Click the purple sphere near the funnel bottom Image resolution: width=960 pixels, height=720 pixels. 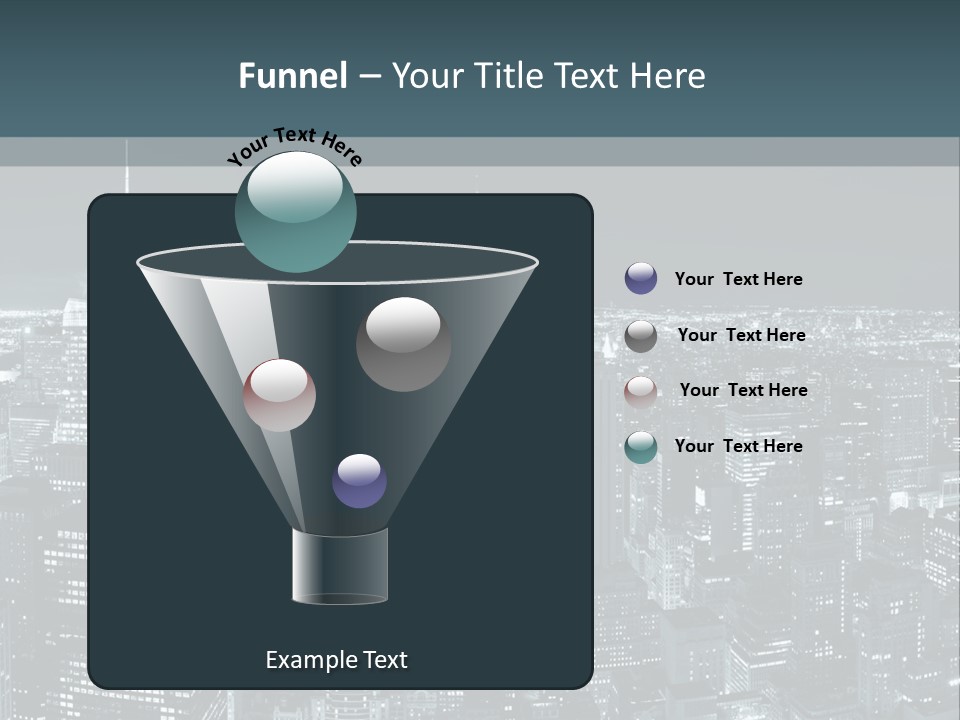[359, 481]
